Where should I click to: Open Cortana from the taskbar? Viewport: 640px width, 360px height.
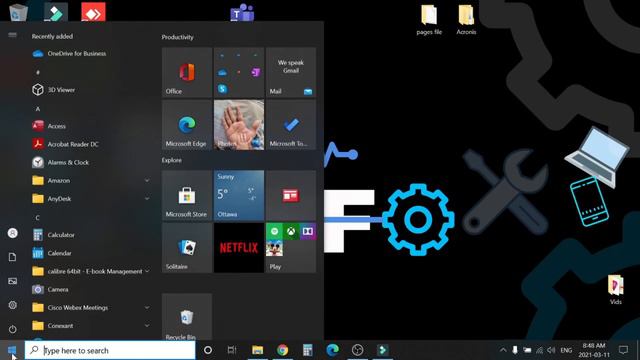click(x=208, y=350)
